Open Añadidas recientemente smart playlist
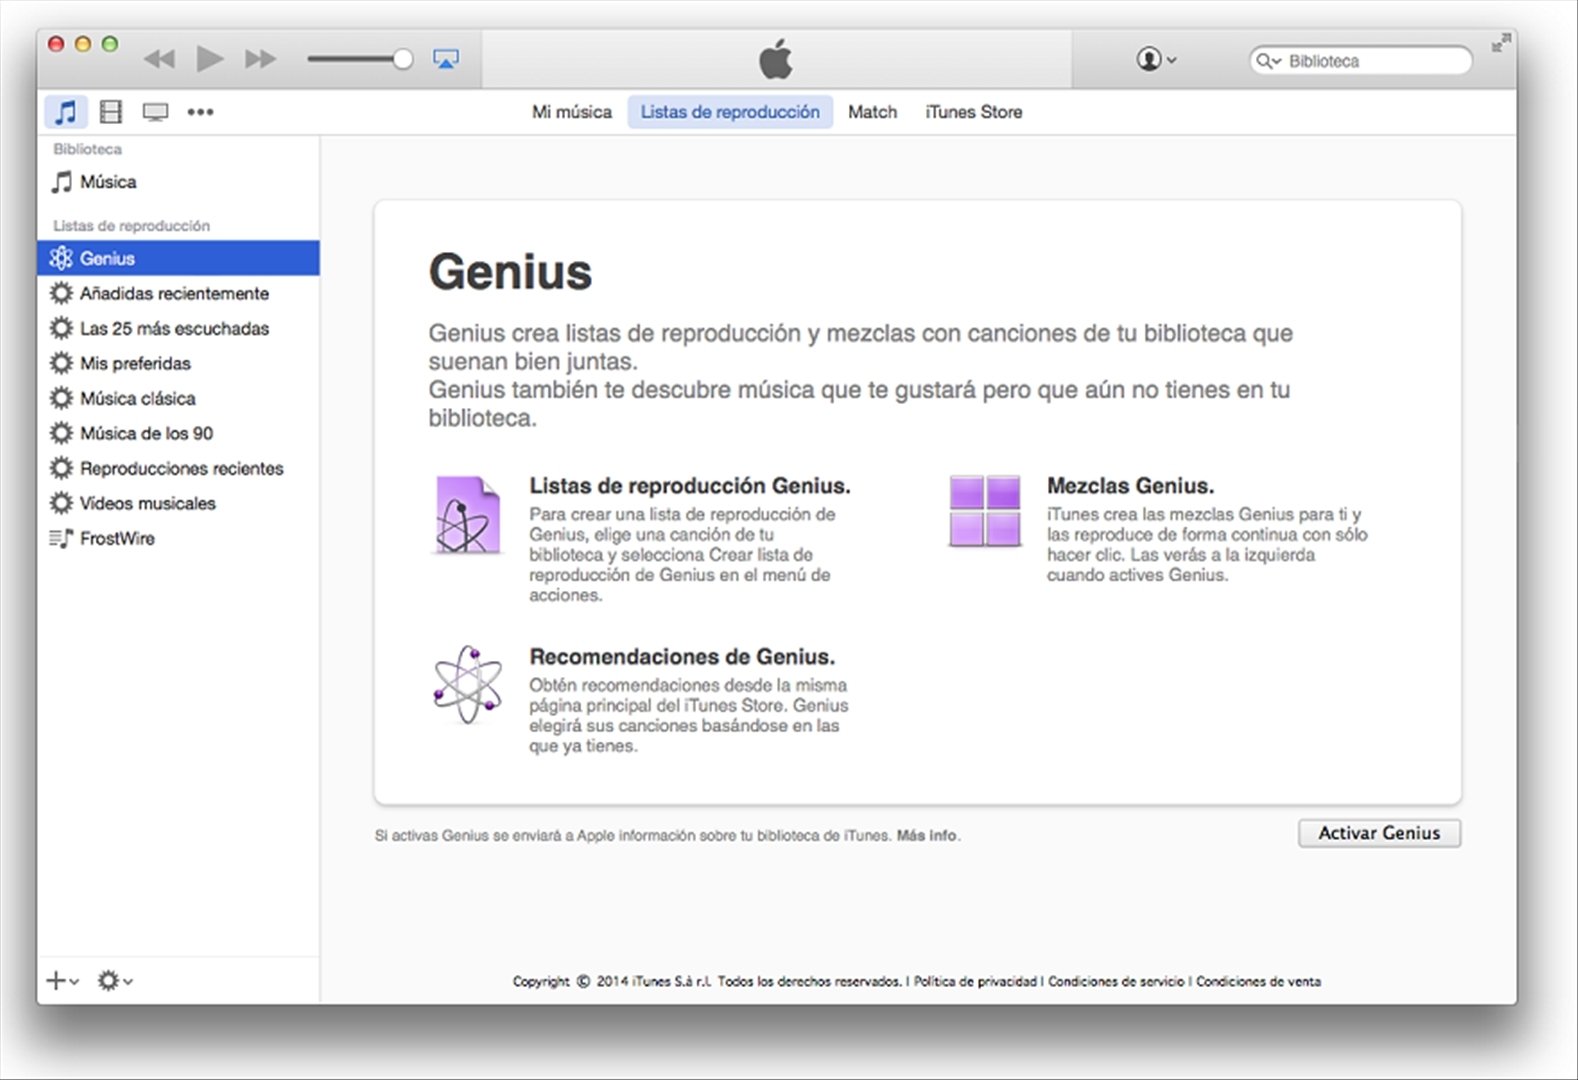The image size is (1578, 1080). pos(179,293)
